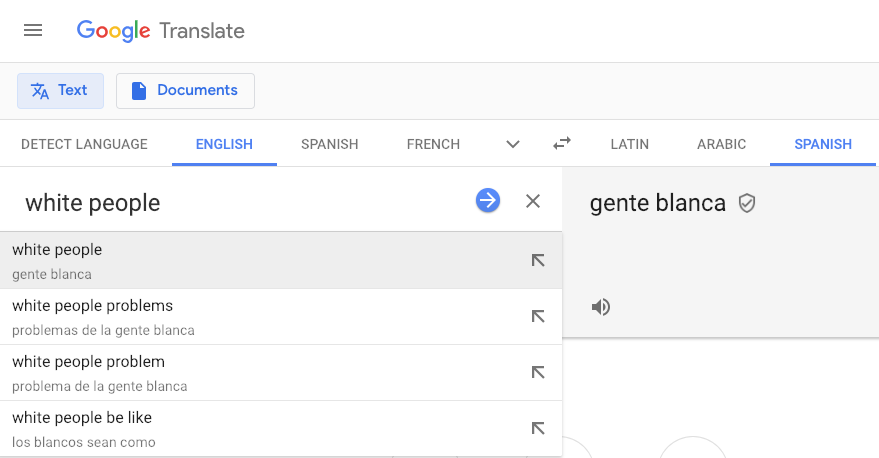Image resolution: width=879 pixels, height=458 pixels.
Task: Select Arabic as target language
Action: pos(721,144)
